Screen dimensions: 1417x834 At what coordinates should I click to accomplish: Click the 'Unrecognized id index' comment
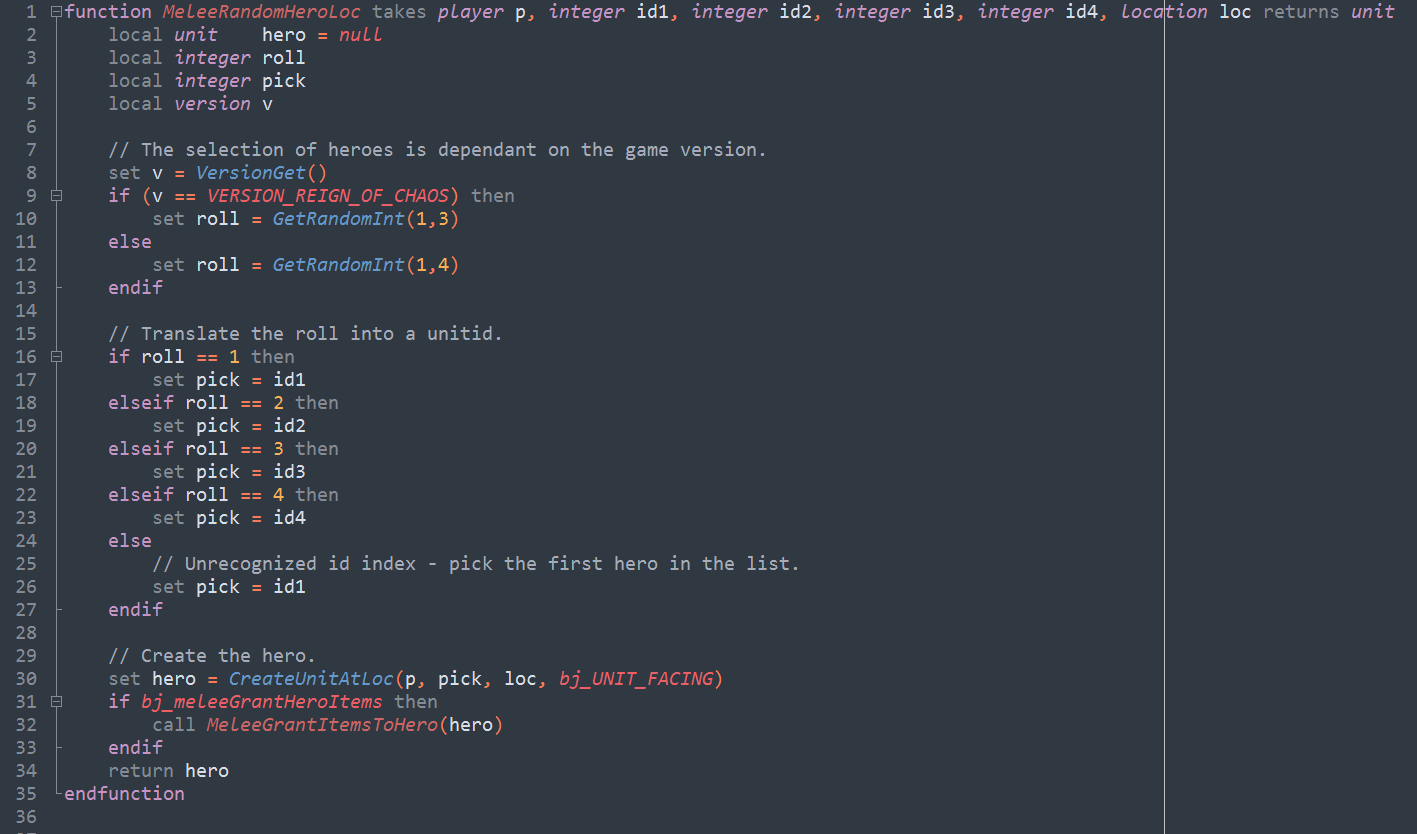(x=475, y=564)
